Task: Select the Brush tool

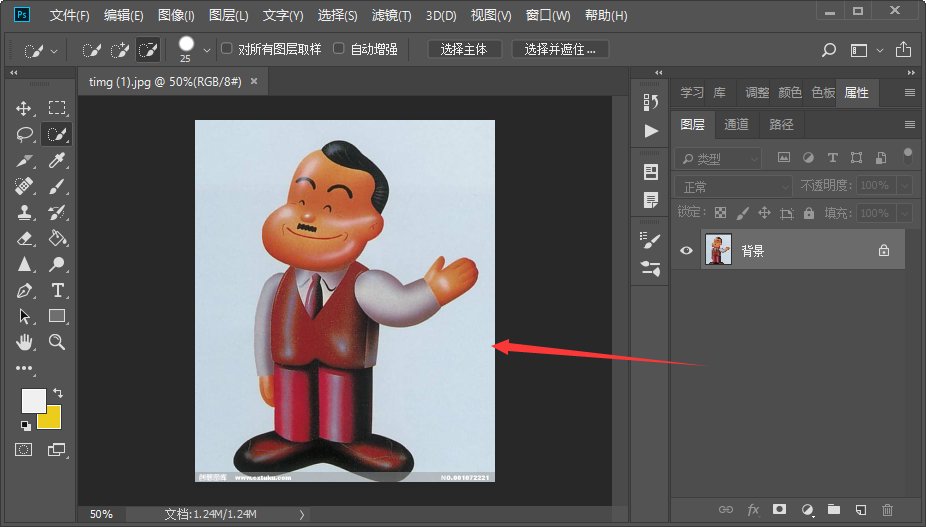Action: pyautogui.click(x=57, y=186)
